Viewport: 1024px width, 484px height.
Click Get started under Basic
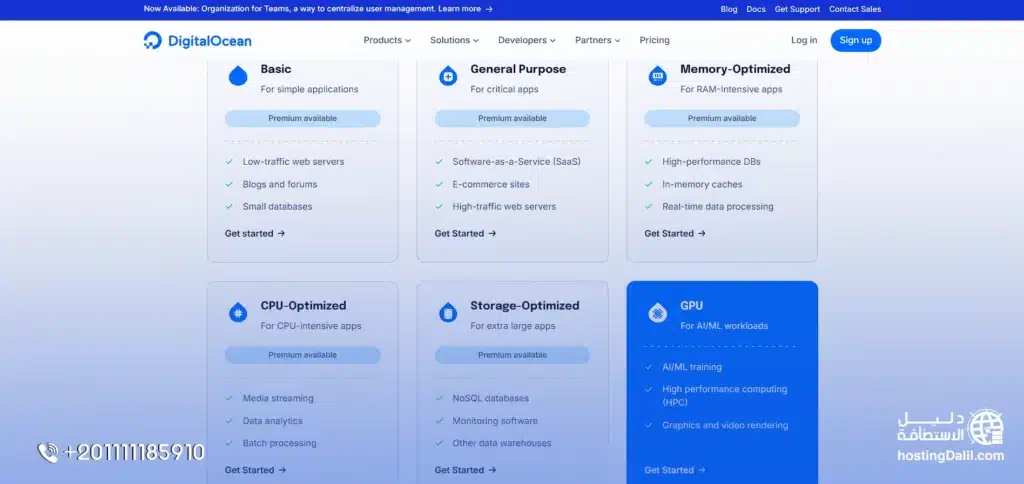(x=255, y=233)
